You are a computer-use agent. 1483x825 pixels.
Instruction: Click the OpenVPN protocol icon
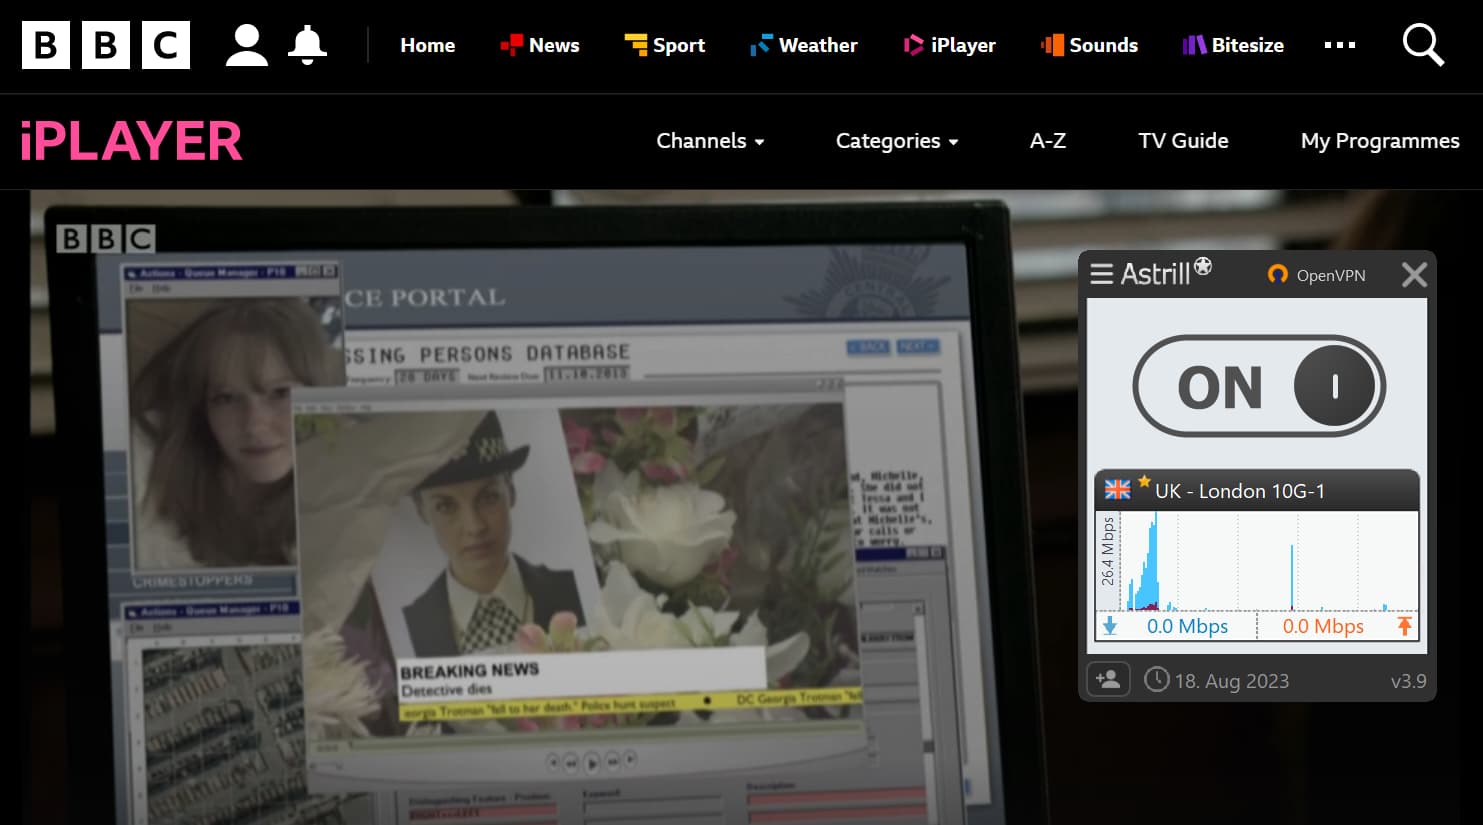tap(1277, 274)
